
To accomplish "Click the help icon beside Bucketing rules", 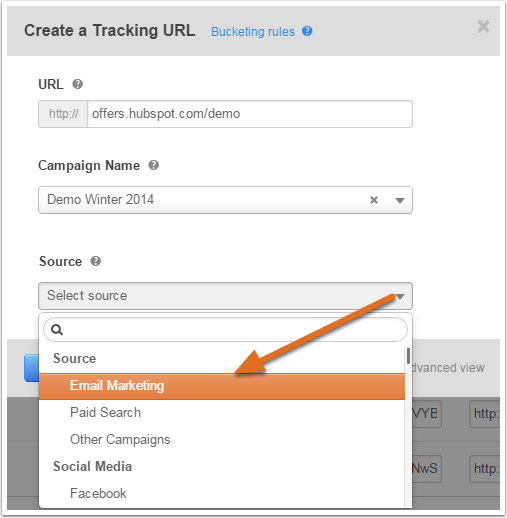I will [x=307, y=31].
